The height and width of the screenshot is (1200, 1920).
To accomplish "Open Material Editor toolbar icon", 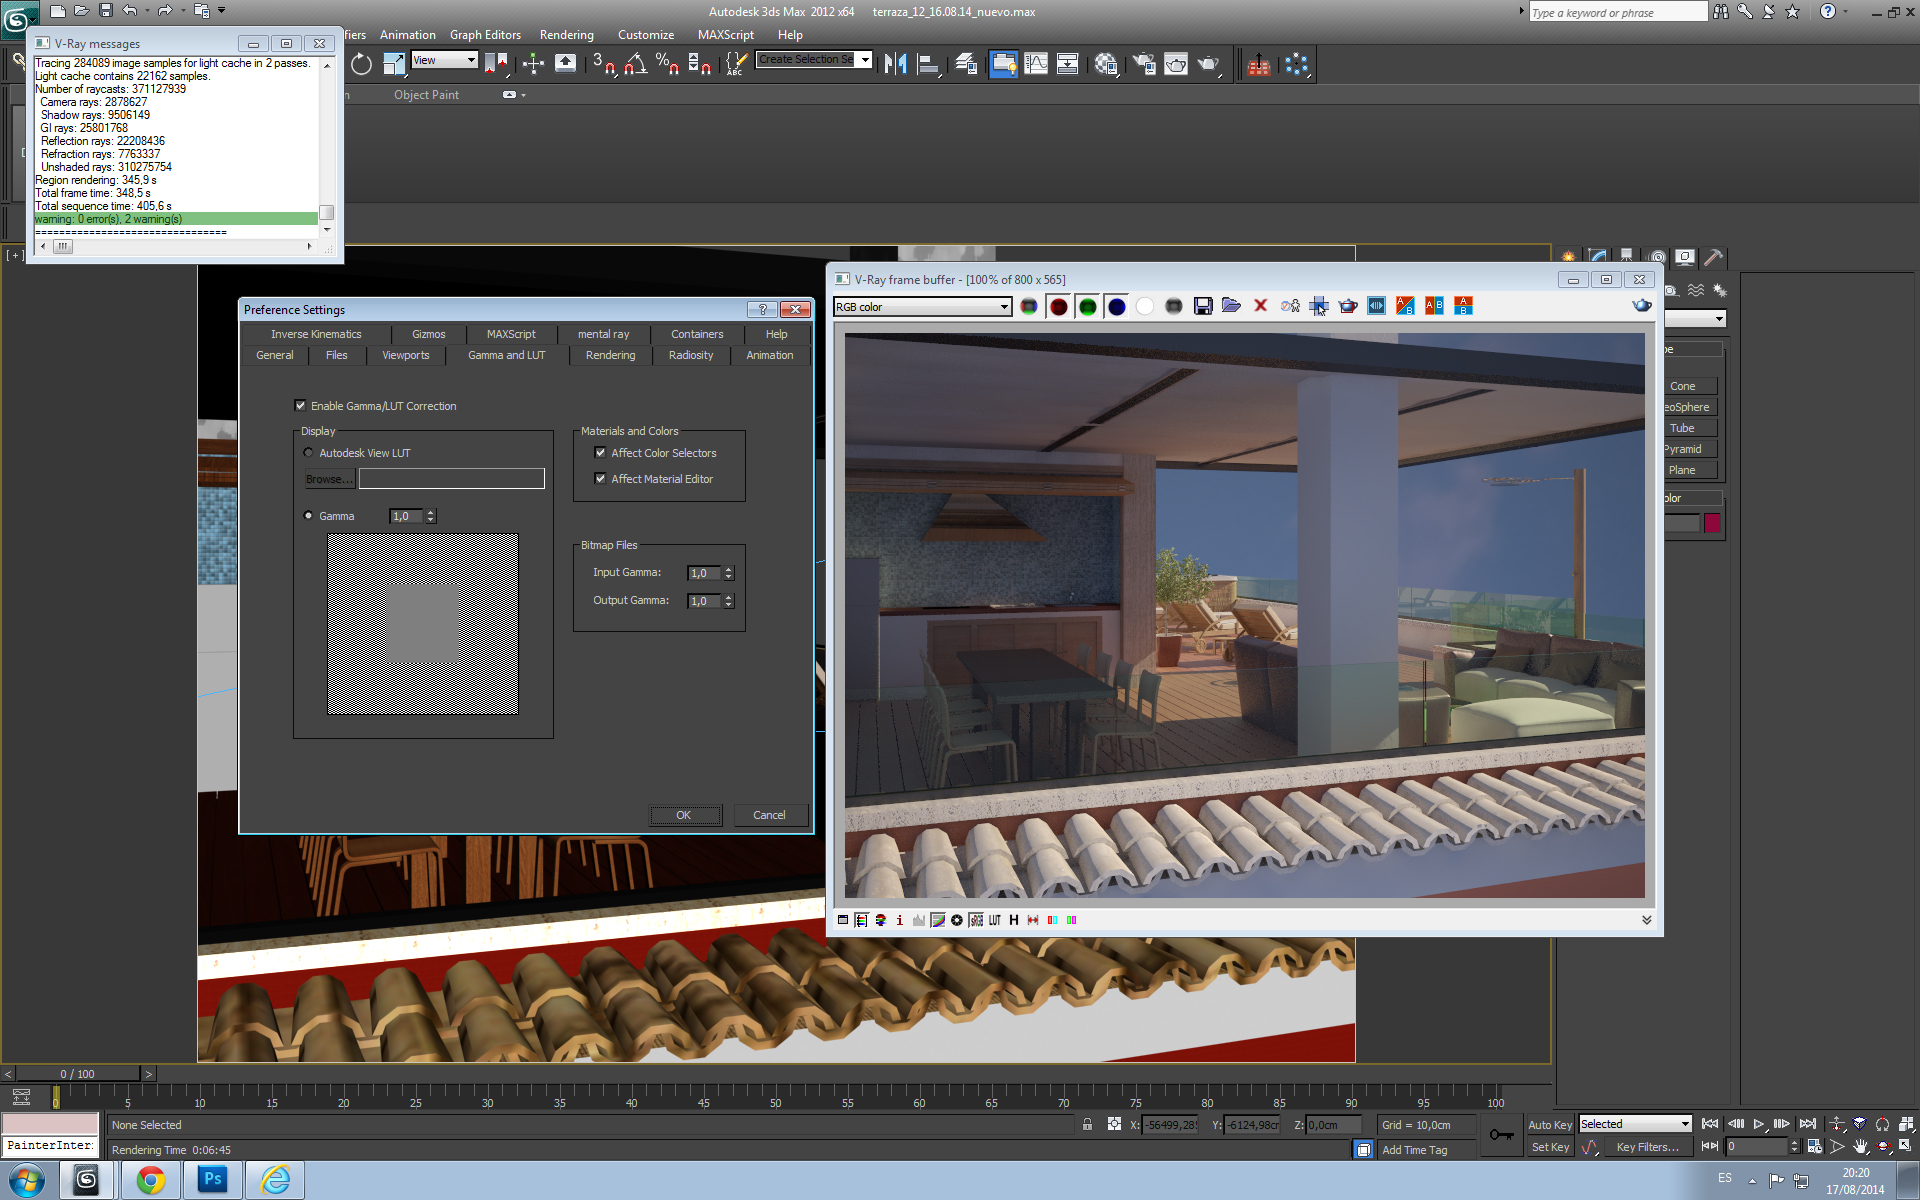I will pos(1106,64).
